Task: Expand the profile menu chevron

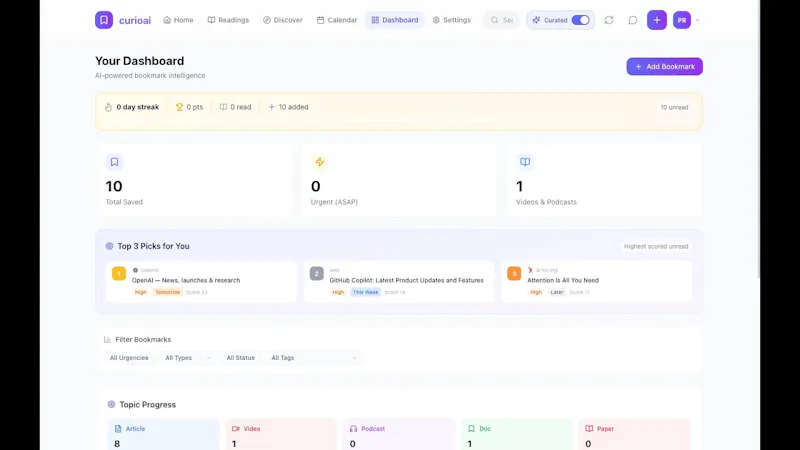Action: click(697, 20)
